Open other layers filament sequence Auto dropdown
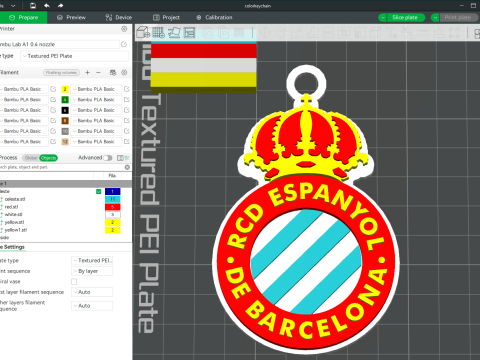 92,306
